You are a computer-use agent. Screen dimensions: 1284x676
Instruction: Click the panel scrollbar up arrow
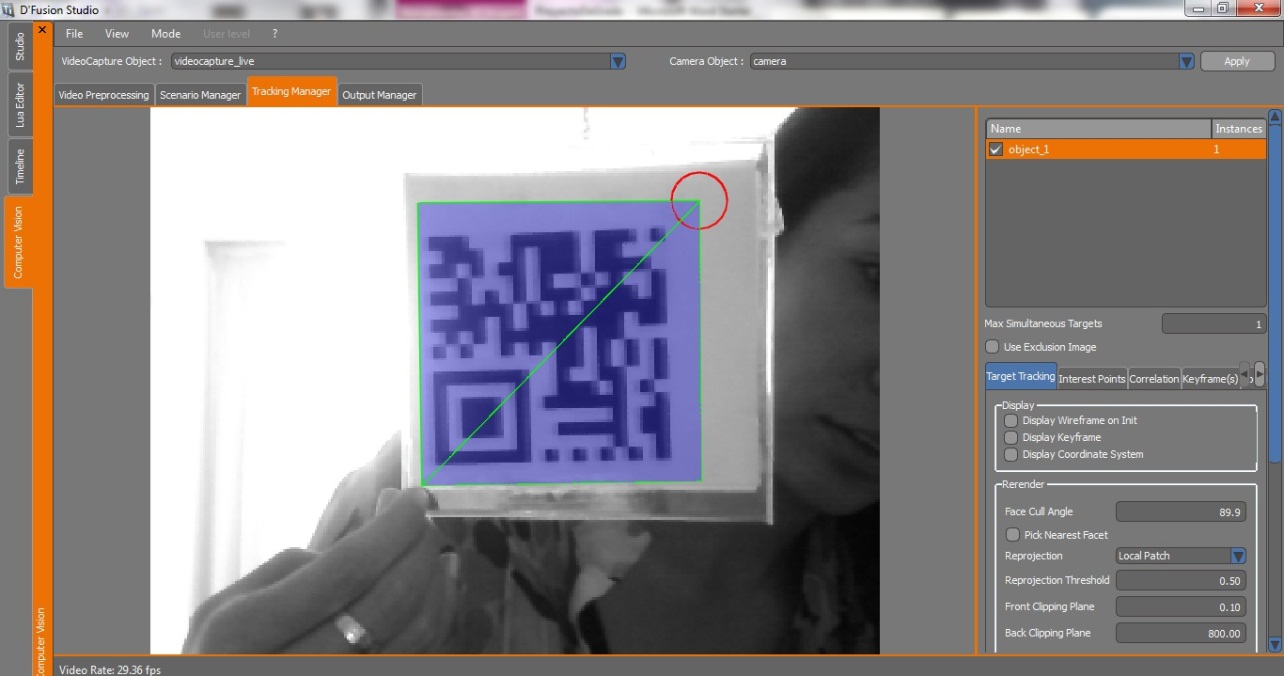point(1275,116)
